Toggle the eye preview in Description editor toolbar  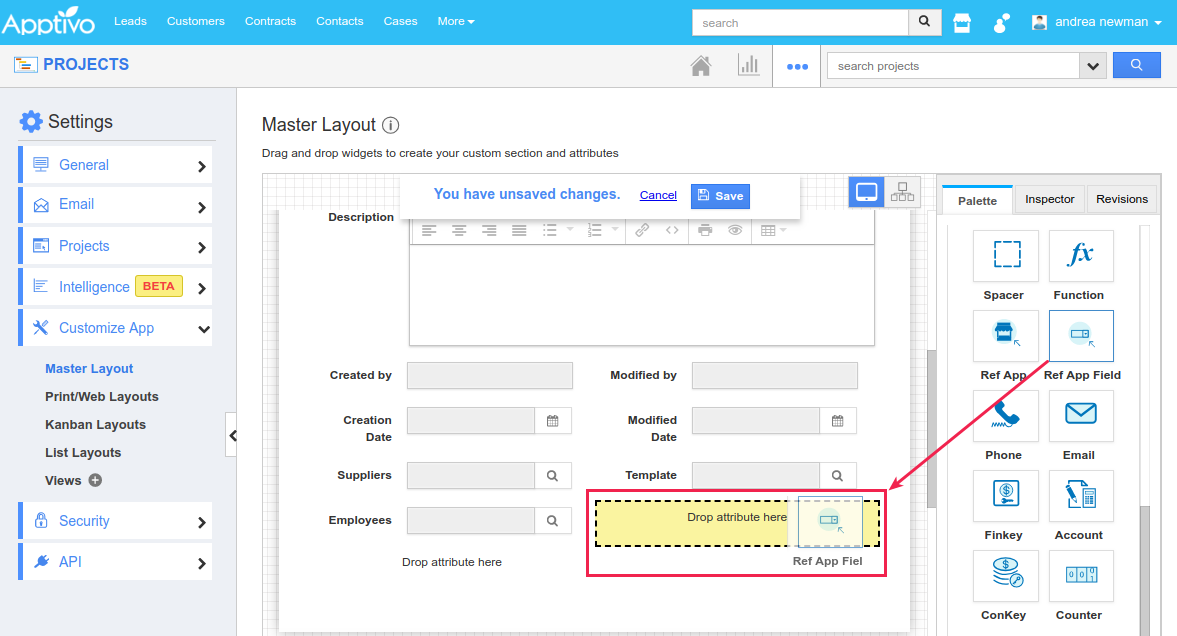tap(737, 230)
